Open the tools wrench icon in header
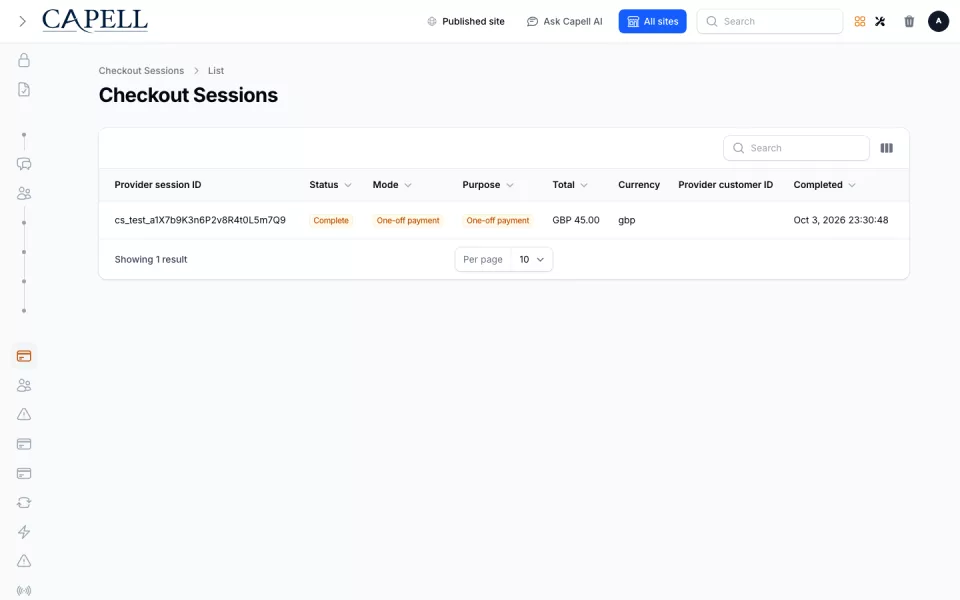The width and height of the screenshot is (960, 600). (x=880, y=21)
